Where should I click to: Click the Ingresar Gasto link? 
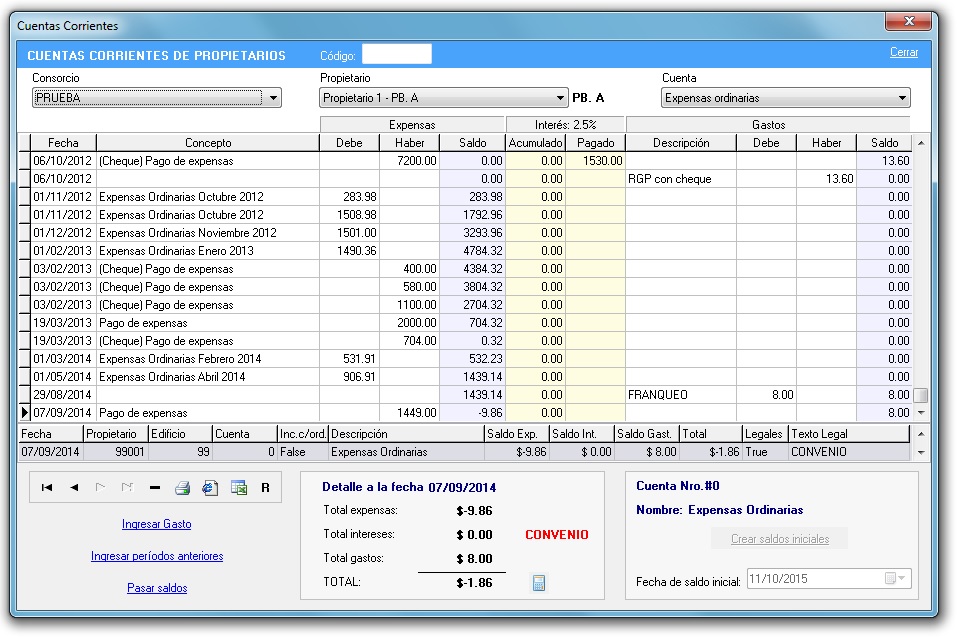(156, 524)
